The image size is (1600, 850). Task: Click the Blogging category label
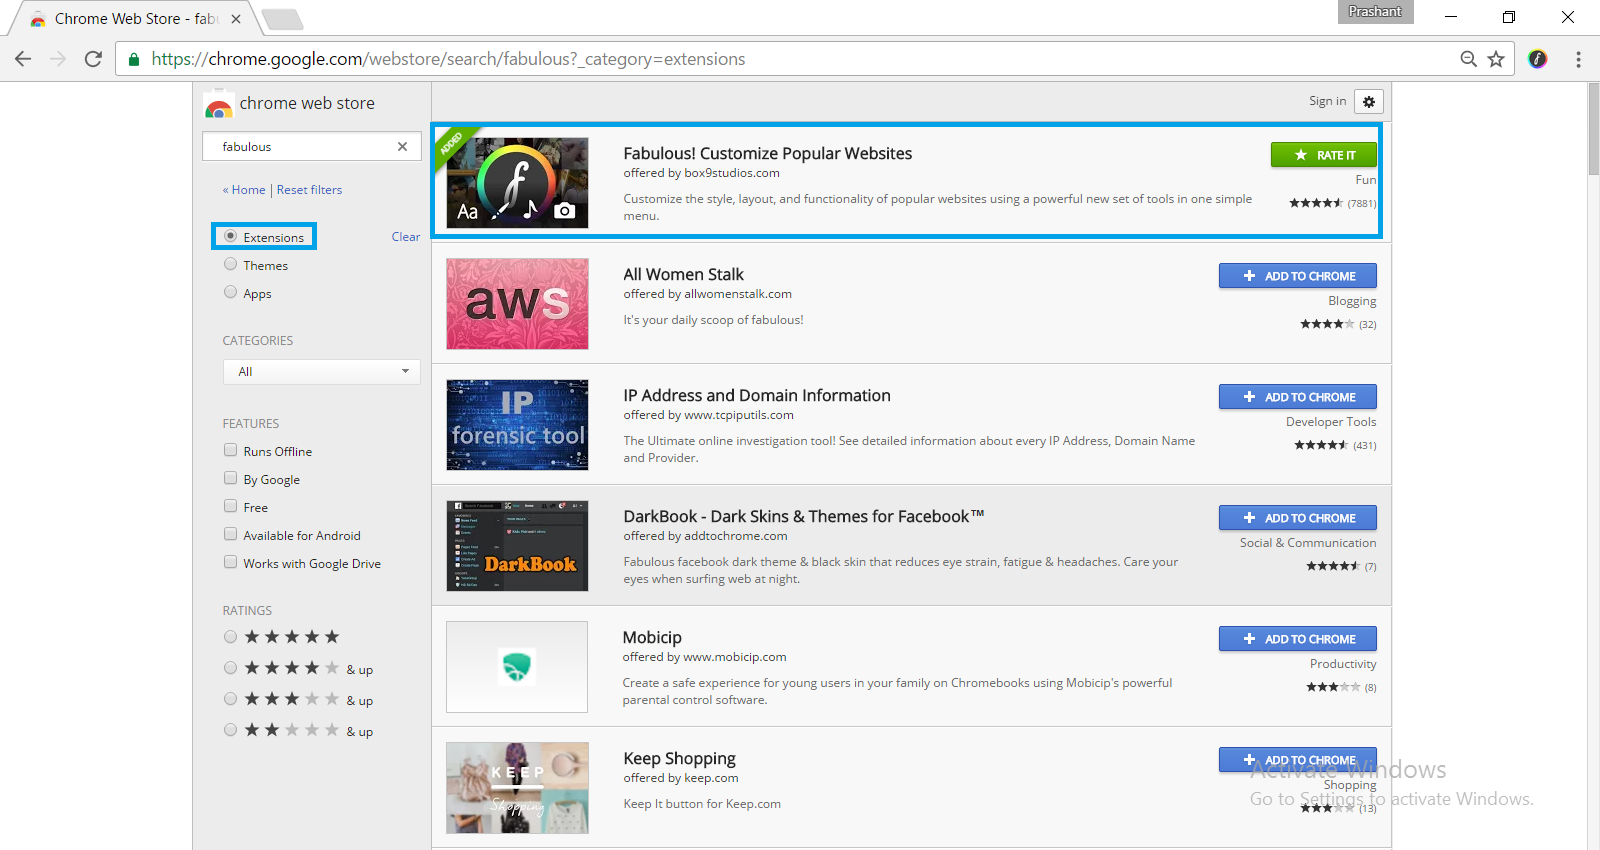tap(1352, 301)
